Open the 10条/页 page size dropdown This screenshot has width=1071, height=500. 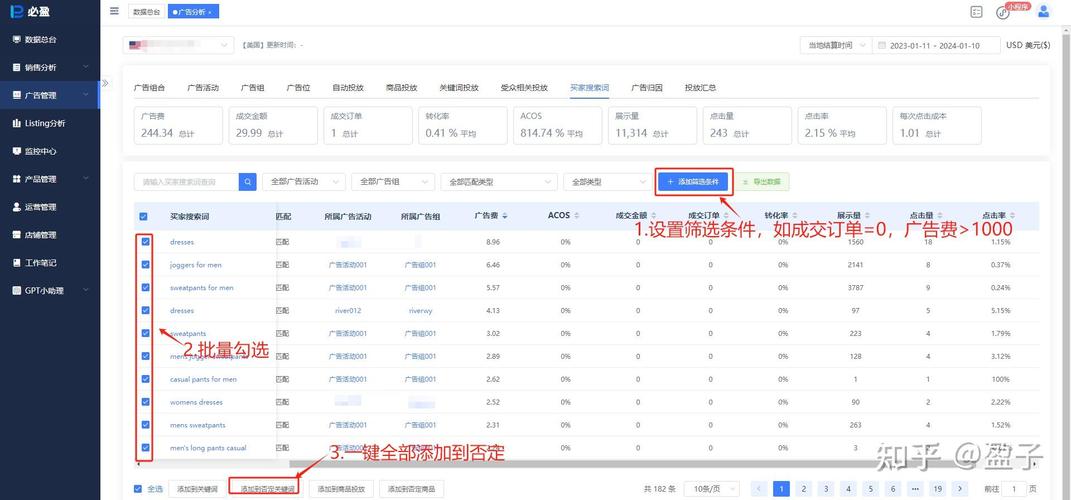[711, 489]
